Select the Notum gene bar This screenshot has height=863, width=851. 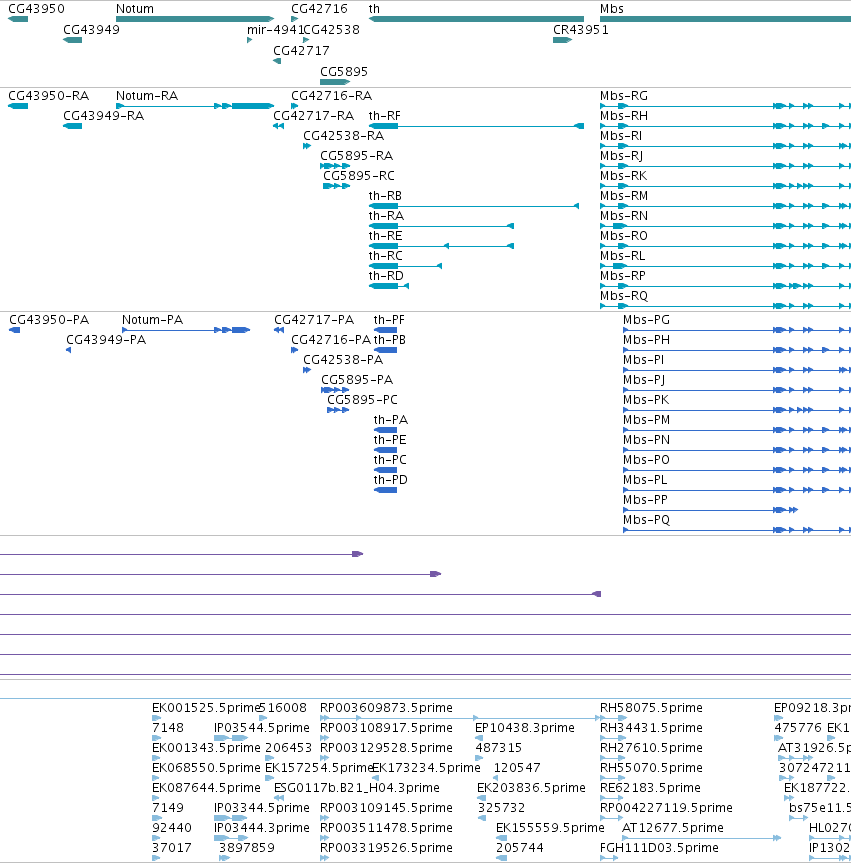pos(195,19)
